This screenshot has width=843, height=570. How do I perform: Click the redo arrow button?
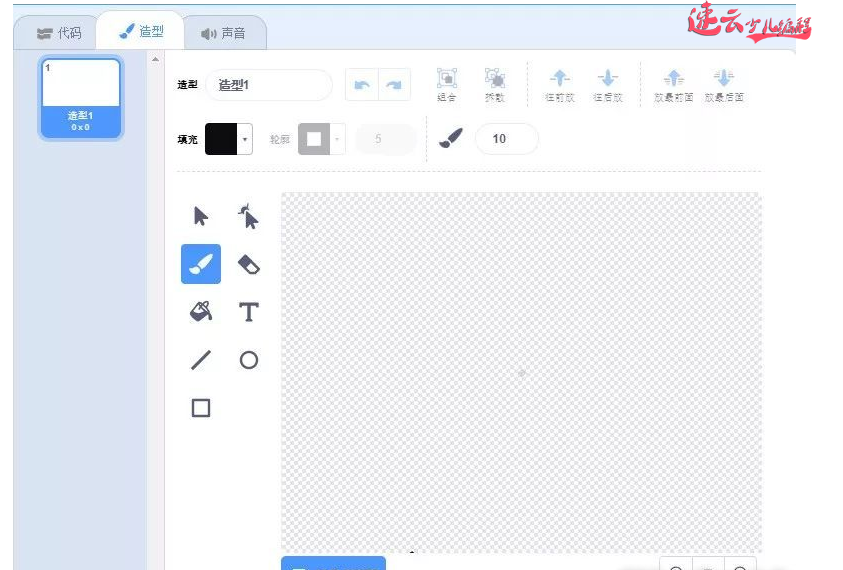pos(394,86)
